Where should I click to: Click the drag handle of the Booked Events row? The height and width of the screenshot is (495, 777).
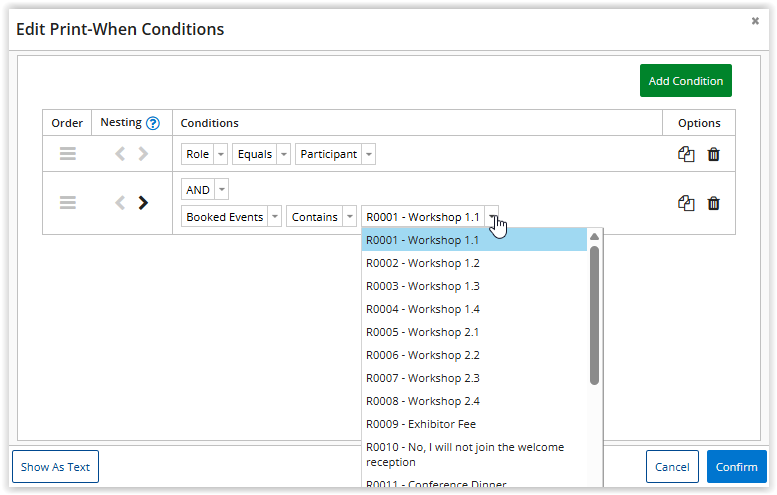tap(67, 203)
